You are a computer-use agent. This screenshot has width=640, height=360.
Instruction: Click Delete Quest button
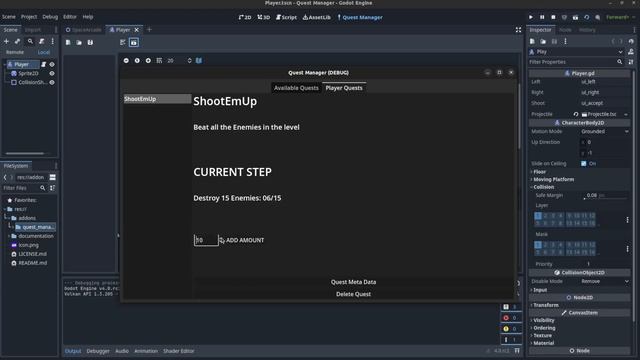(x=353, y=294)
